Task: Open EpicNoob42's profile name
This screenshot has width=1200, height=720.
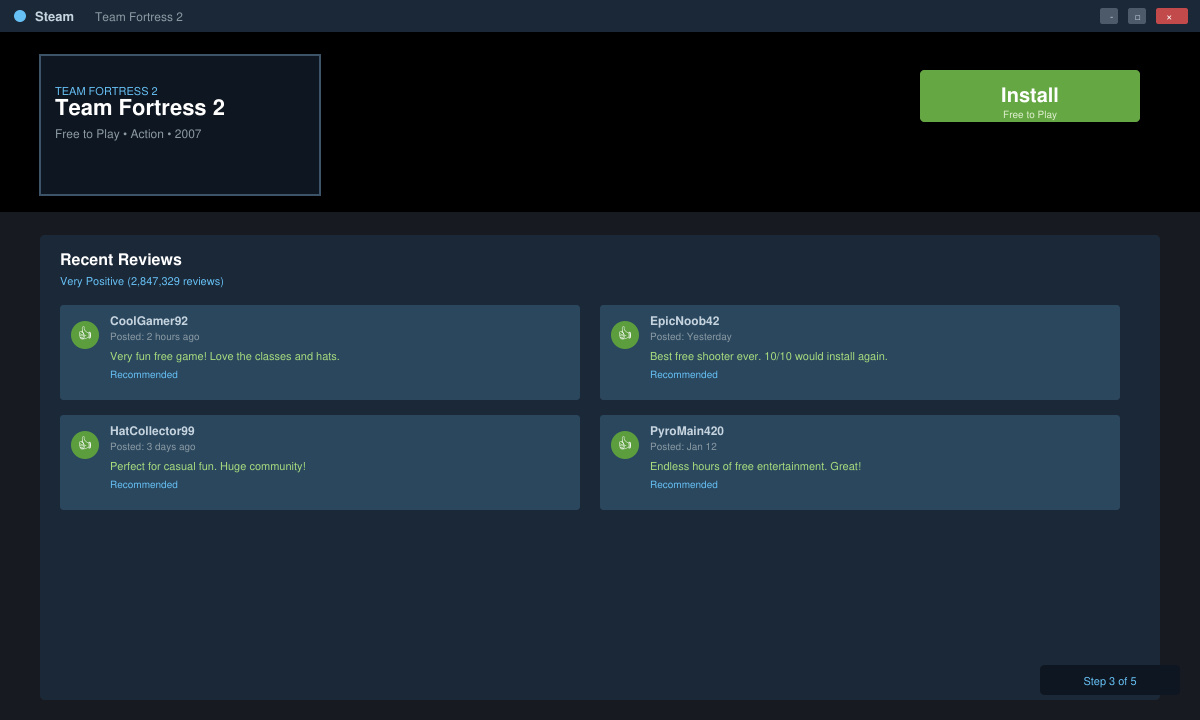Action: coord(685,321)
